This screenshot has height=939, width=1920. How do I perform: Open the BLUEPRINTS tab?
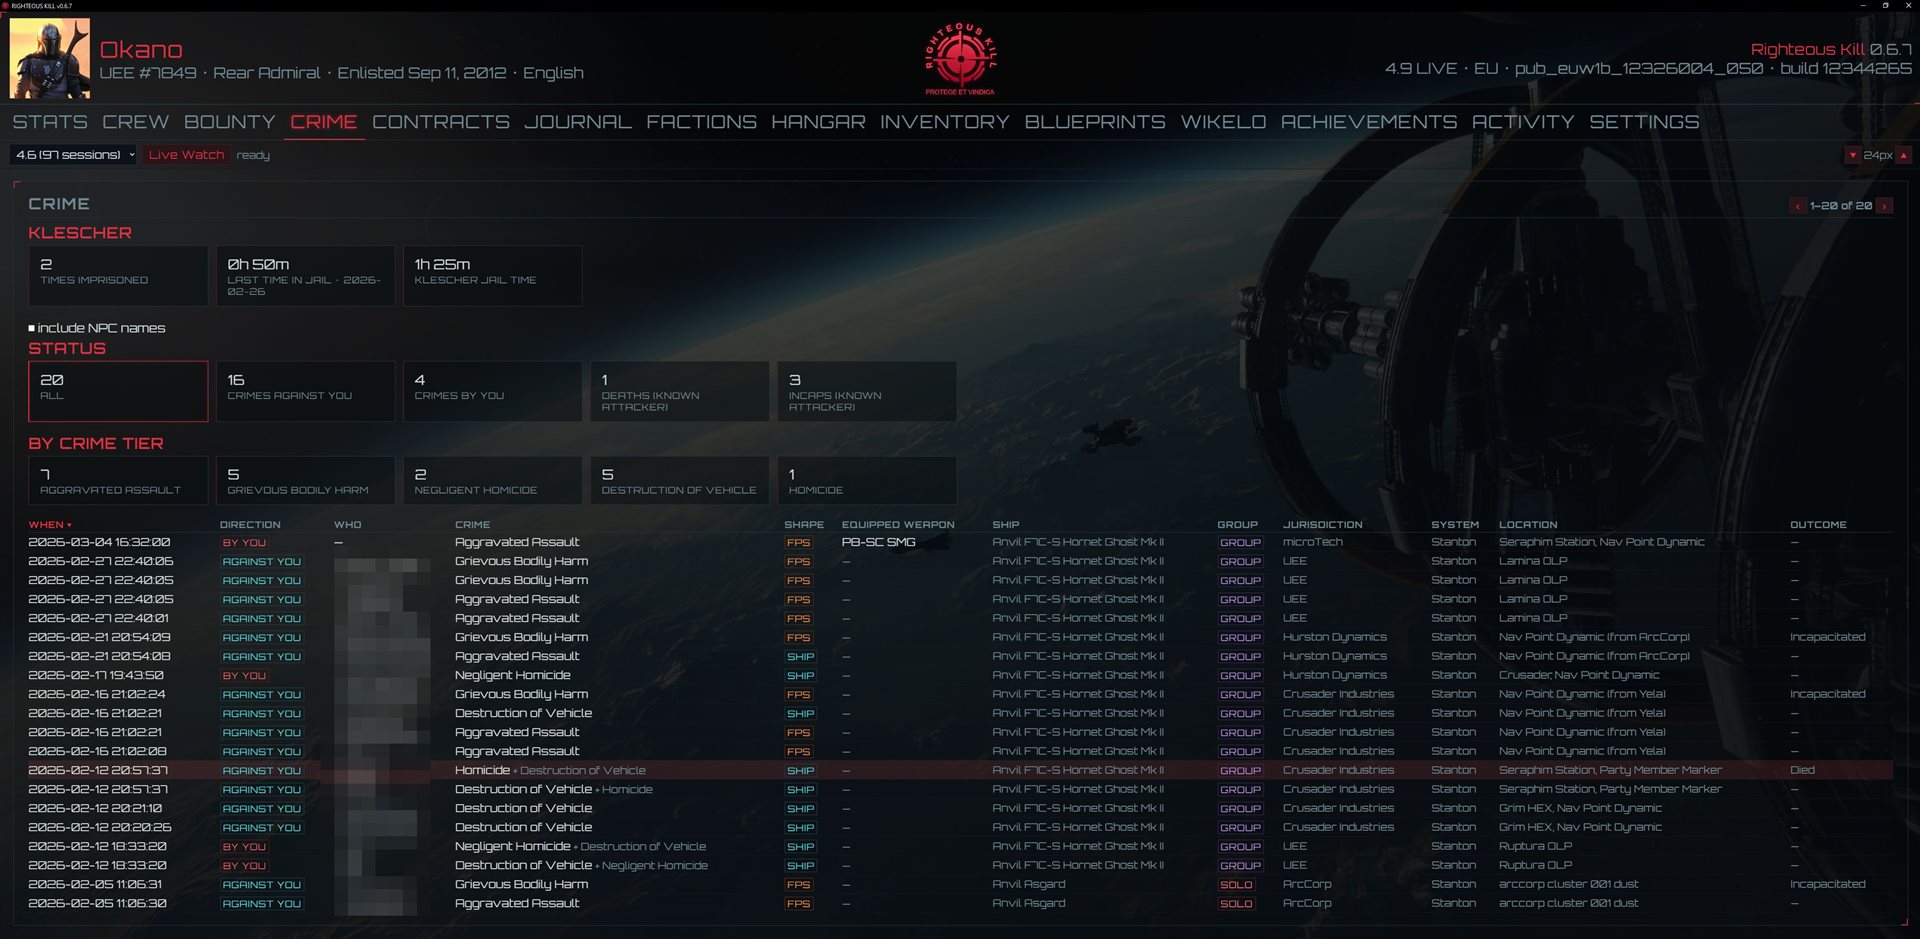pos(1095,122)
